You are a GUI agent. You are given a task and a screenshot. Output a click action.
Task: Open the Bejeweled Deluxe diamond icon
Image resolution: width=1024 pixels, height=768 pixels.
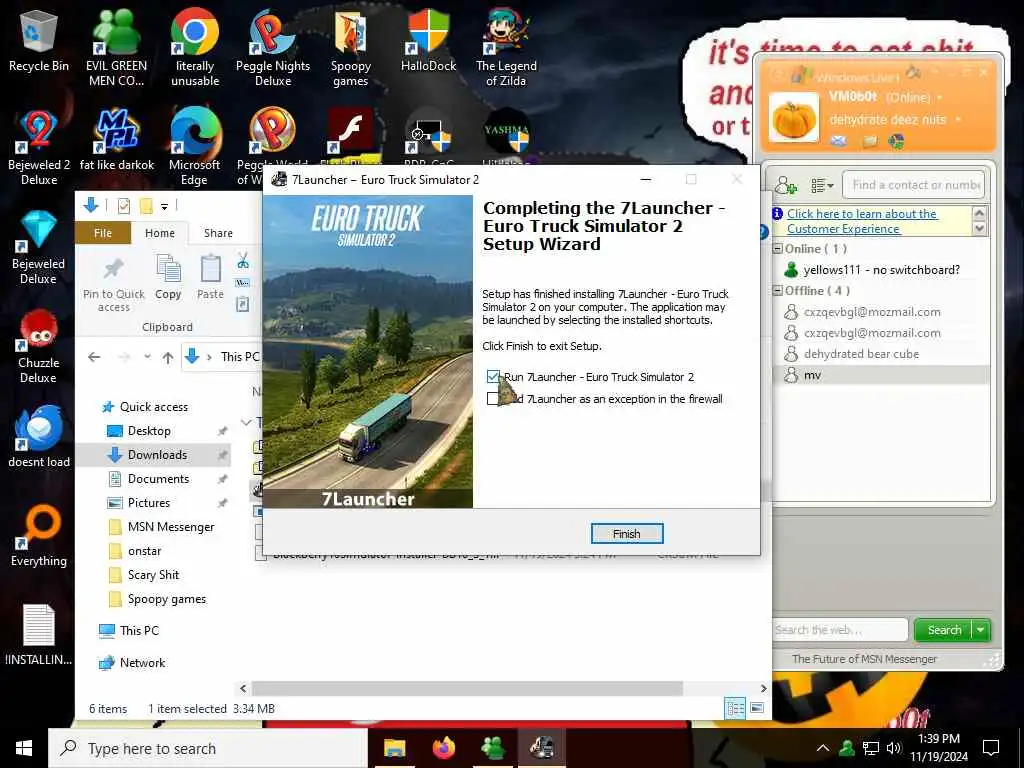[x=39, y=247]
